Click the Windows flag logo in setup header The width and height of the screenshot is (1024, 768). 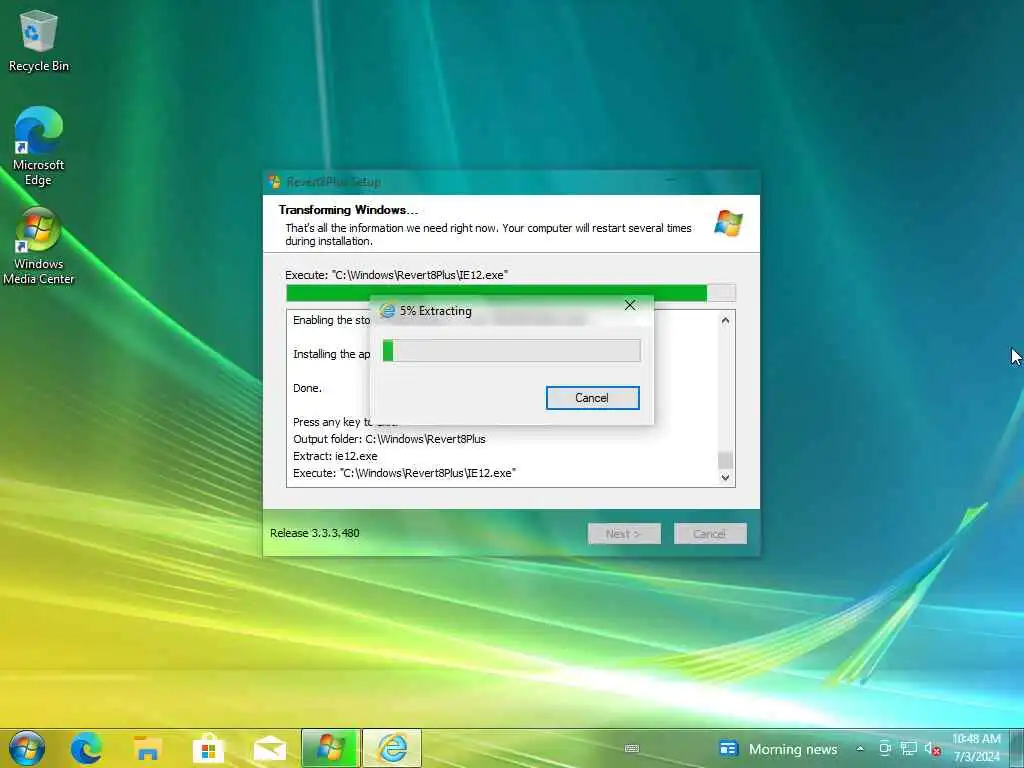pos(728,223)
